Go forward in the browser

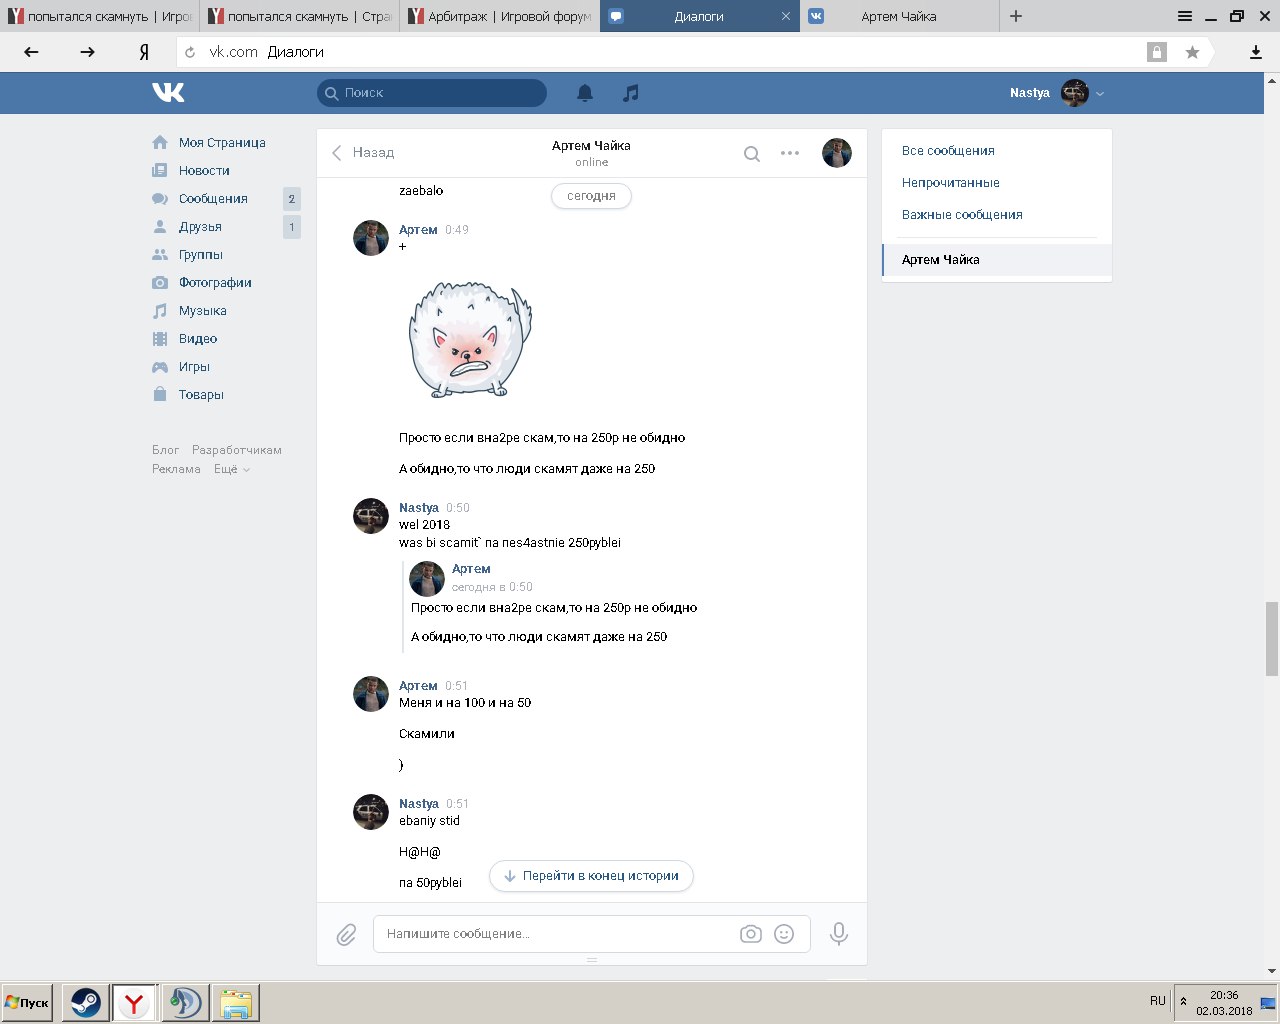pyautogui.click(x=87, y=52)
